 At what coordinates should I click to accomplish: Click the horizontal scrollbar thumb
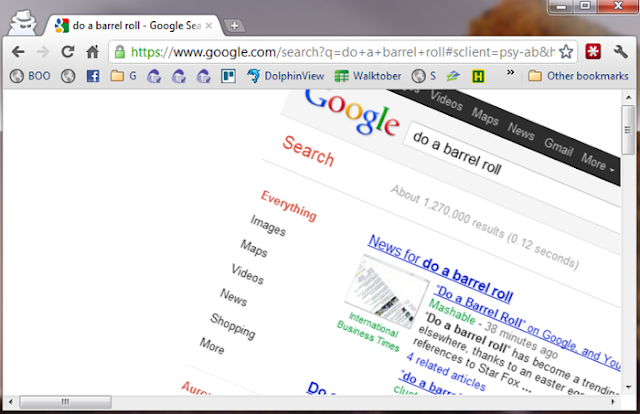coord(65,402)
